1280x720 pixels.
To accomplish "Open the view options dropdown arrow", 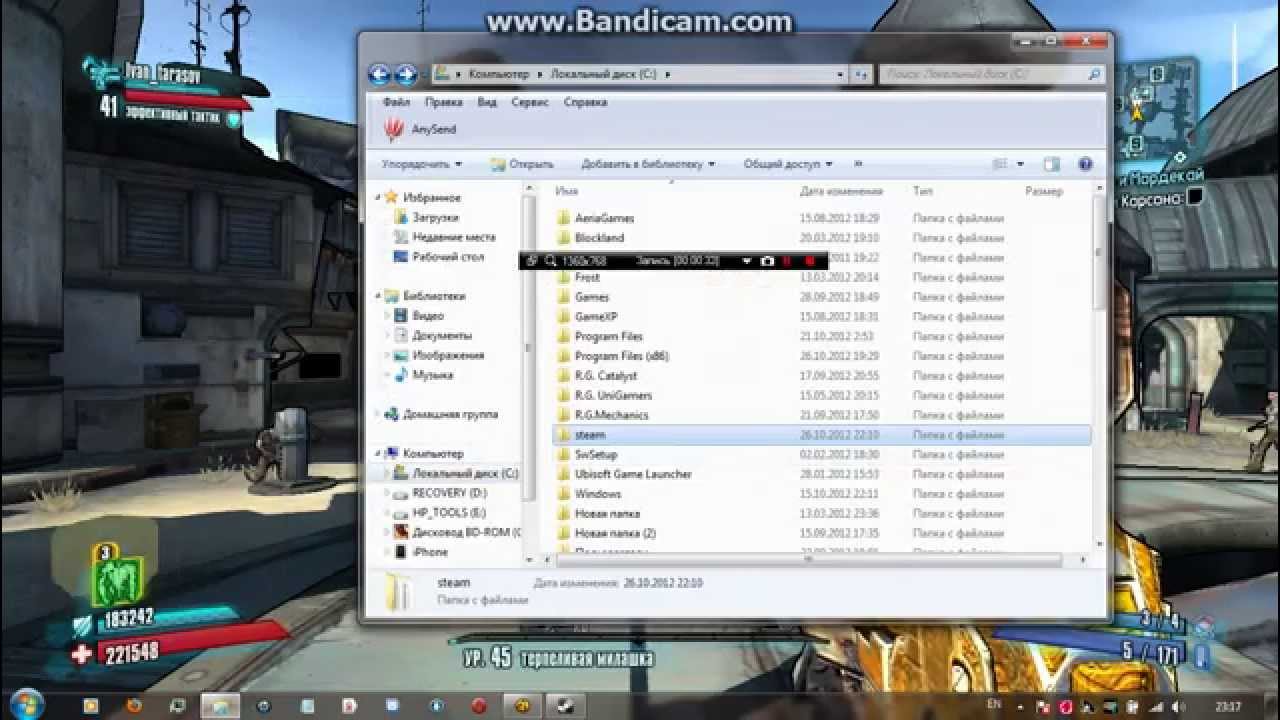I will click(1021, 164).
